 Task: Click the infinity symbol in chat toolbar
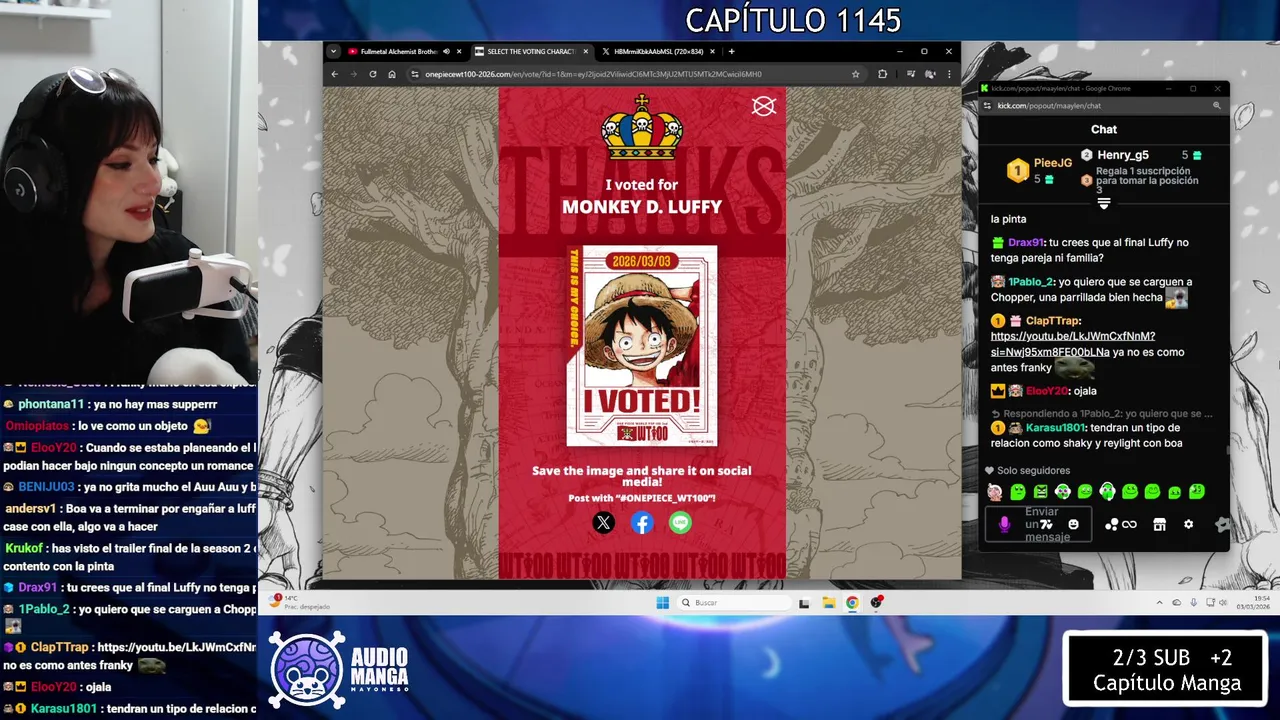click(1129, 524)
